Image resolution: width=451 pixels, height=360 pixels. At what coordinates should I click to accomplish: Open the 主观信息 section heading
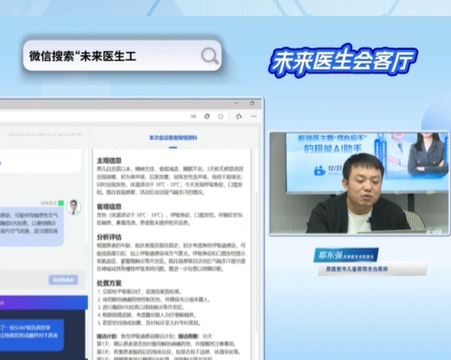(109, 161)
